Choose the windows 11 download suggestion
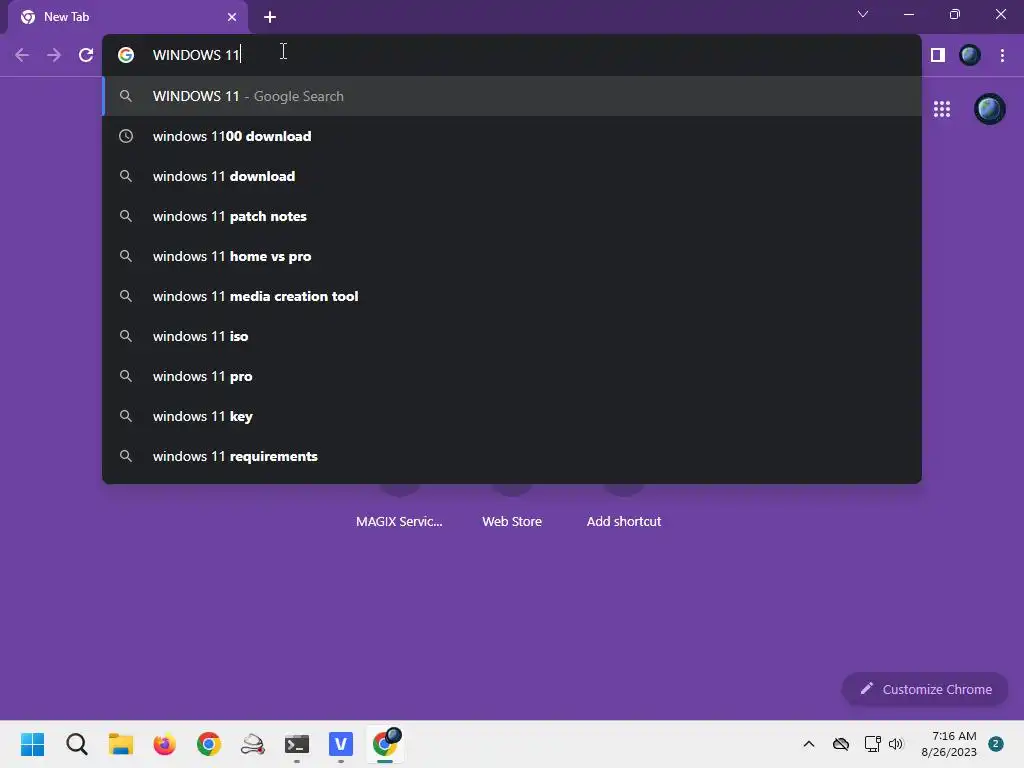 (512, 176)
